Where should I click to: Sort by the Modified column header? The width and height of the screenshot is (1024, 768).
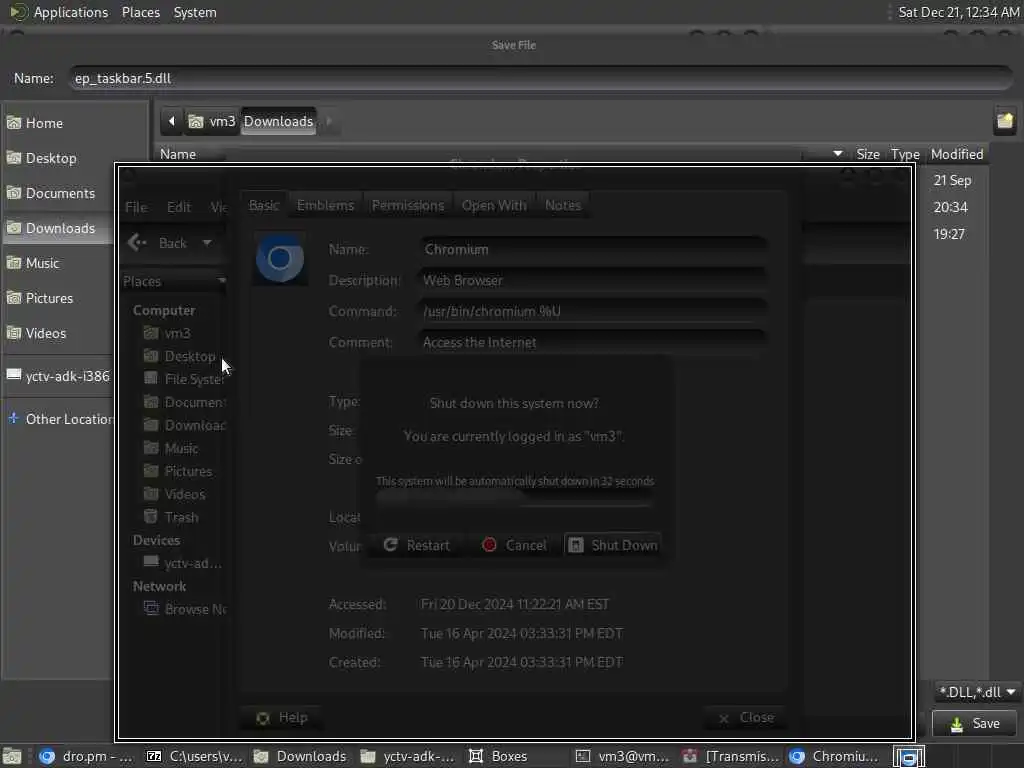click(x=957, y=154)
